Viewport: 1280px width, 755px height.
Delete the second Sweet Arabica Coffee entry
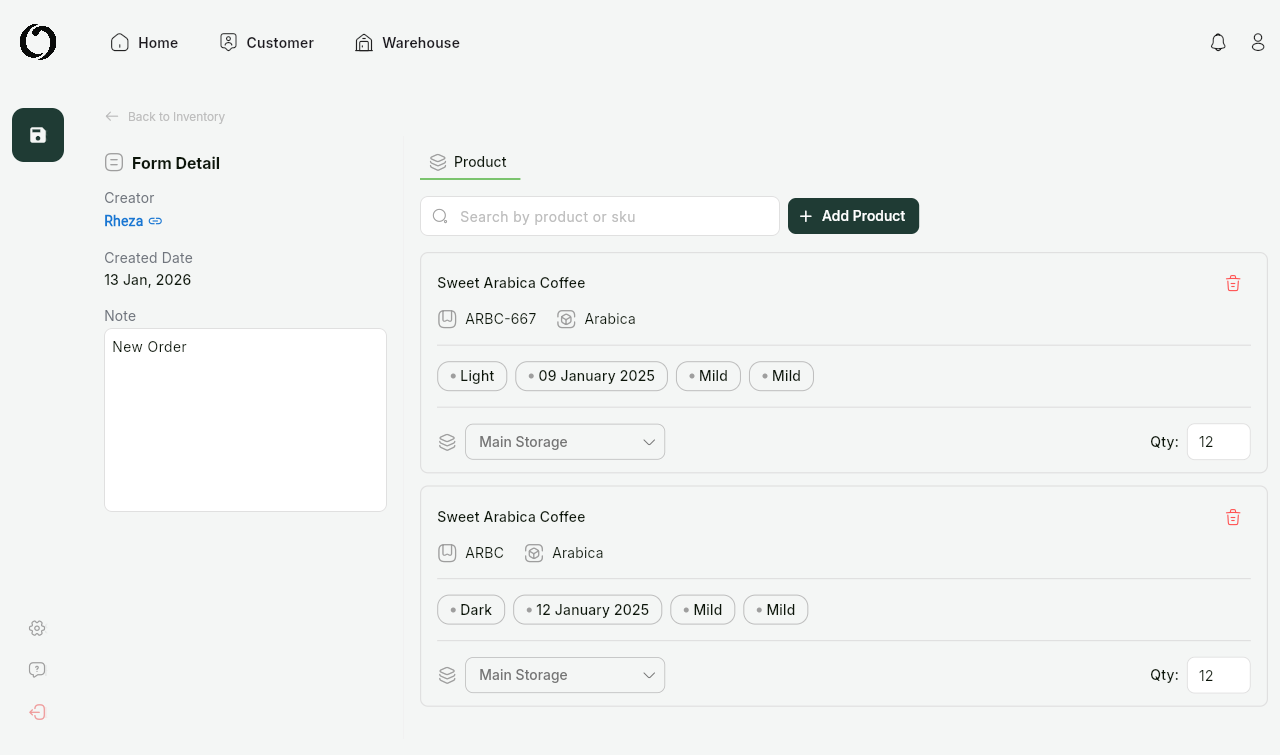point(1233,517)
